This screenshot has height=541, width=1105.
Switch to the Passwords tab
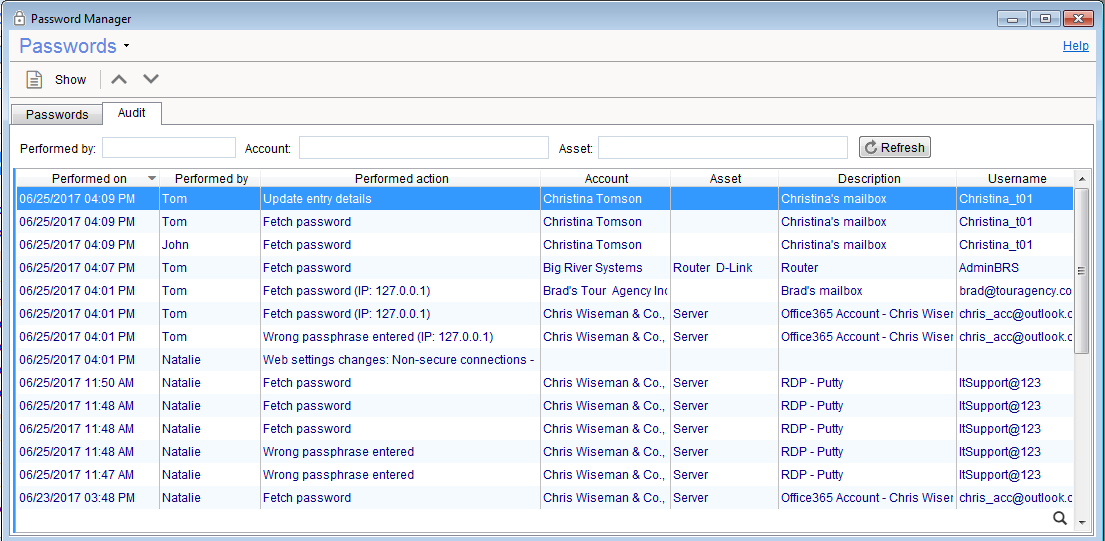click(x=57, y=114)
